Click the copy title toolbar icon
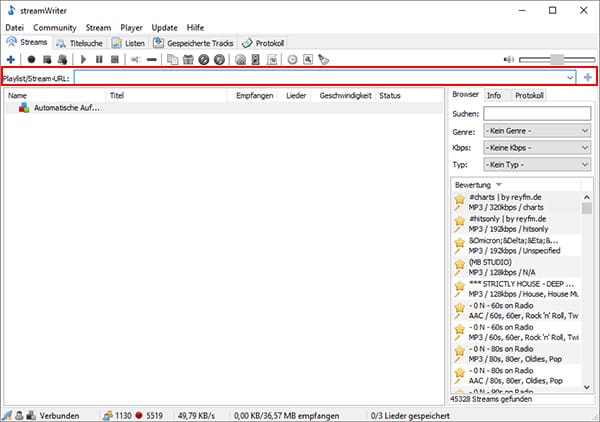This screenshot has width=600, height=422. (173, 60)
